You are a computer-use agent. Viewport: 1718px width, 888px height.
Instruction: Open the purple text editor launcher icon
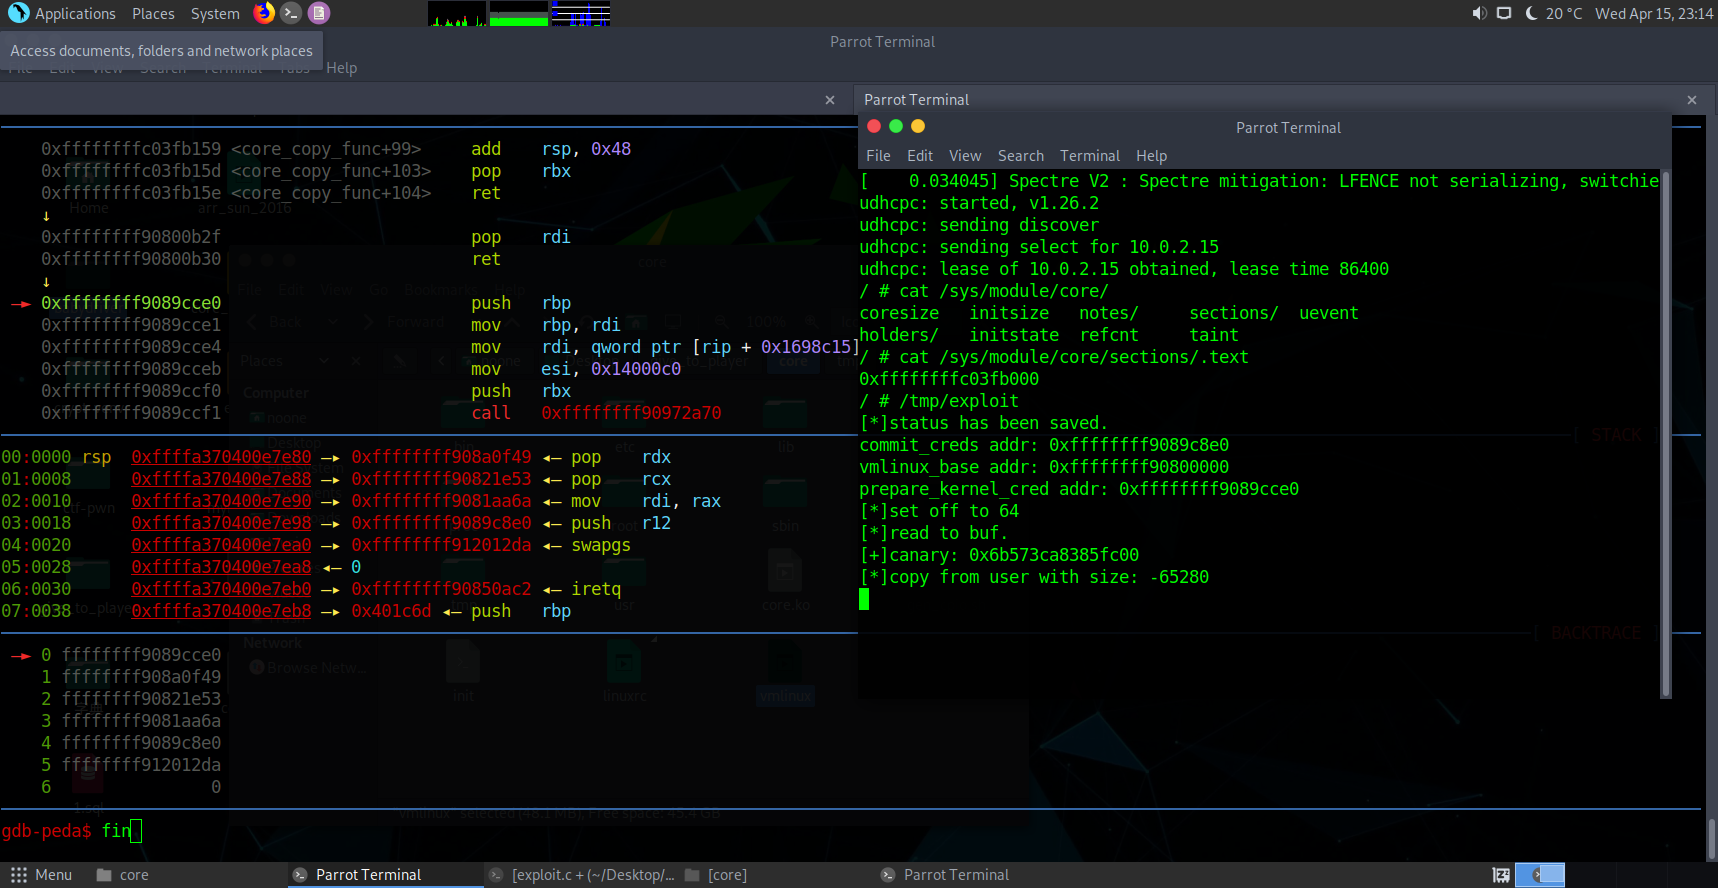(x=318, y=13)
